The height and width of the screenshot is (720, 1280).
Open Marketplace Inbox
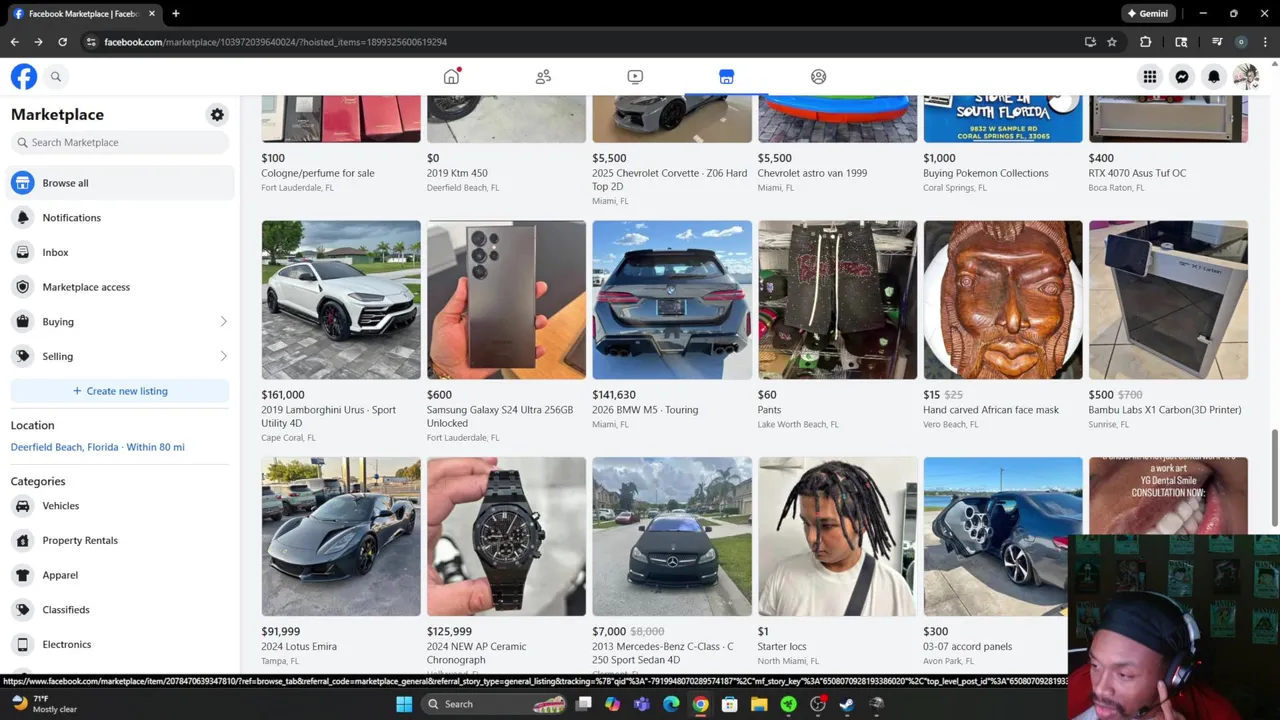(120, 252)
